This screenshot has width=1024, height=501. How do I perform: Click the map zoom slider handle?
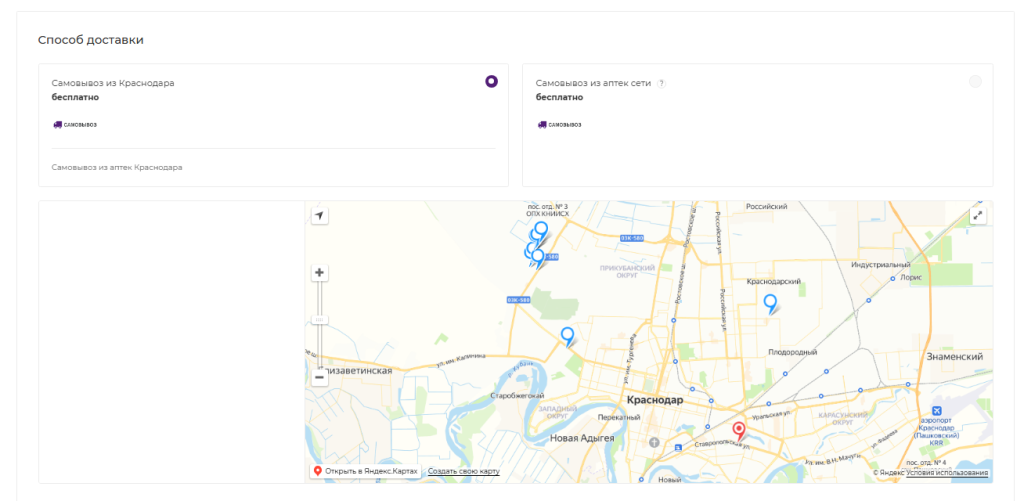click(x=319, y=319)
